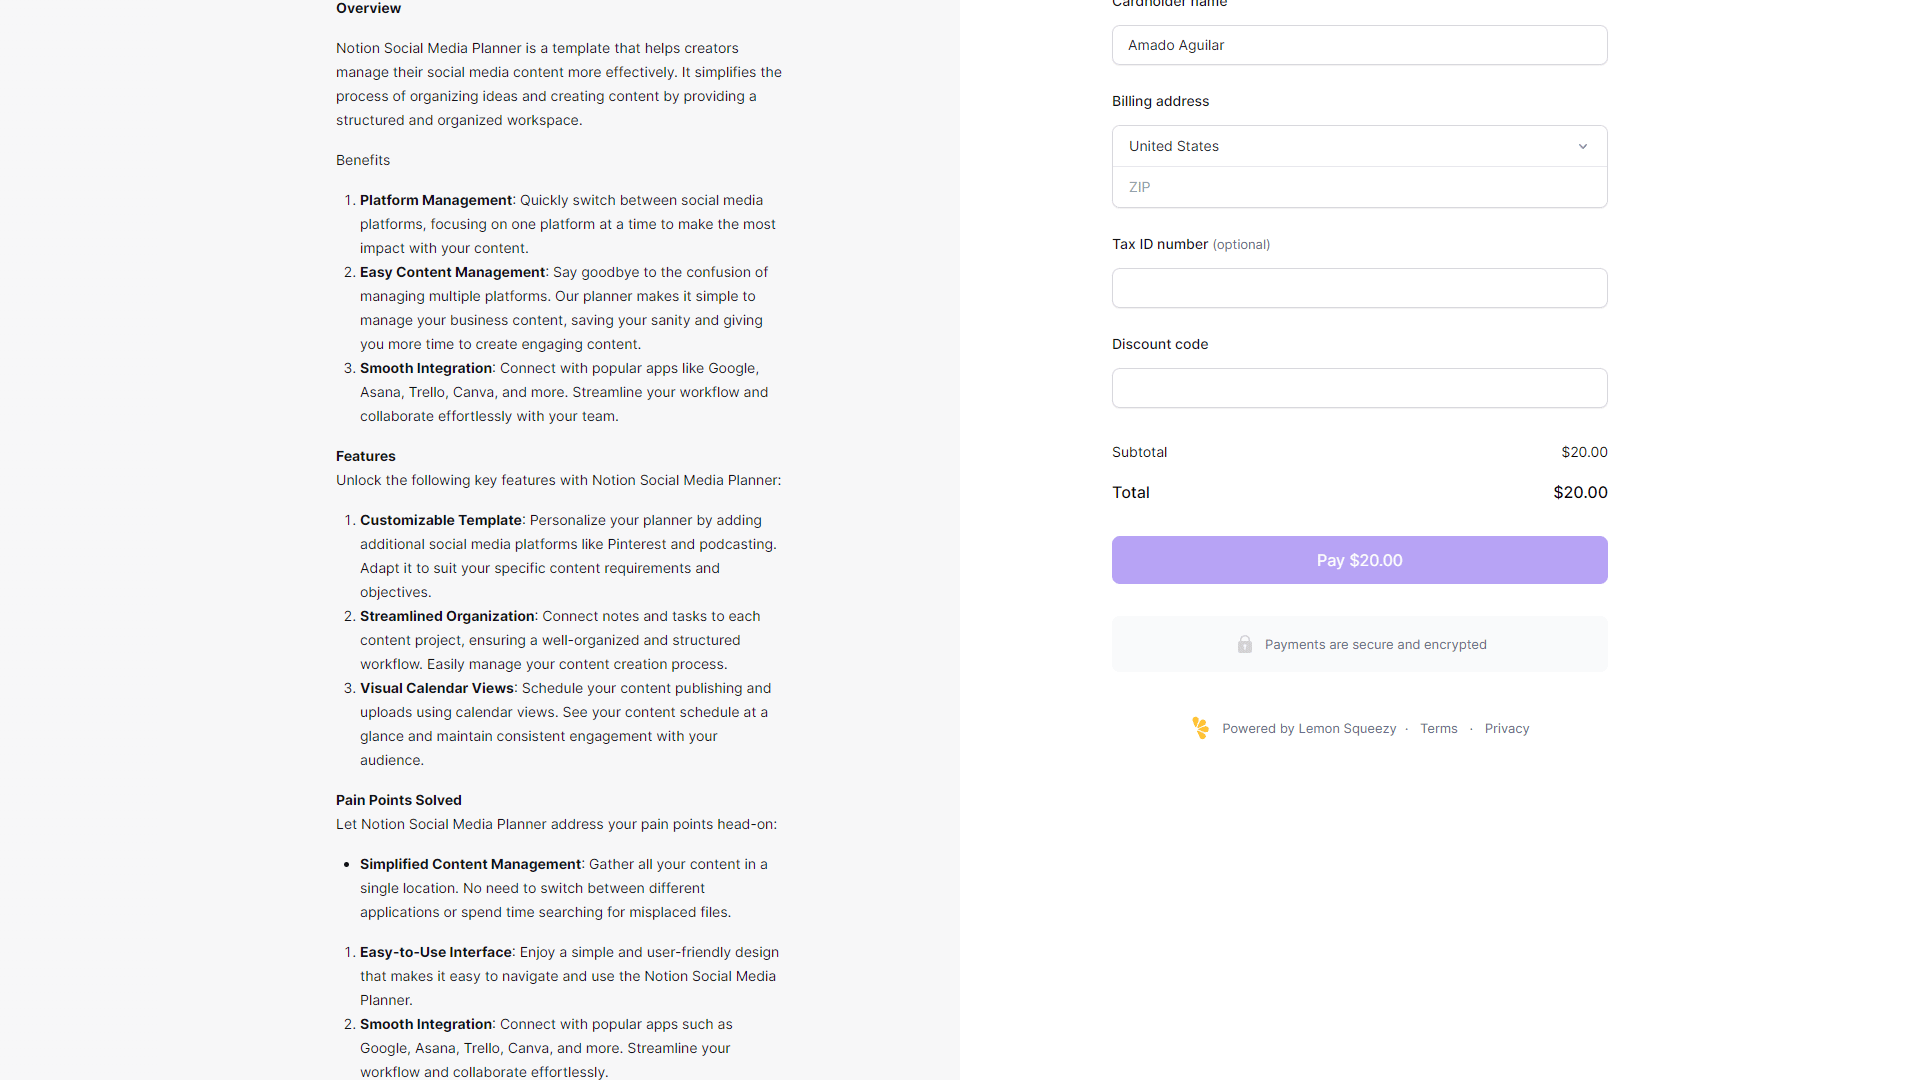Image resolution: width=1920 pixels, height=1080 pixels.
Task: Click the 'Billing address' label
Action: [1160, 101]
